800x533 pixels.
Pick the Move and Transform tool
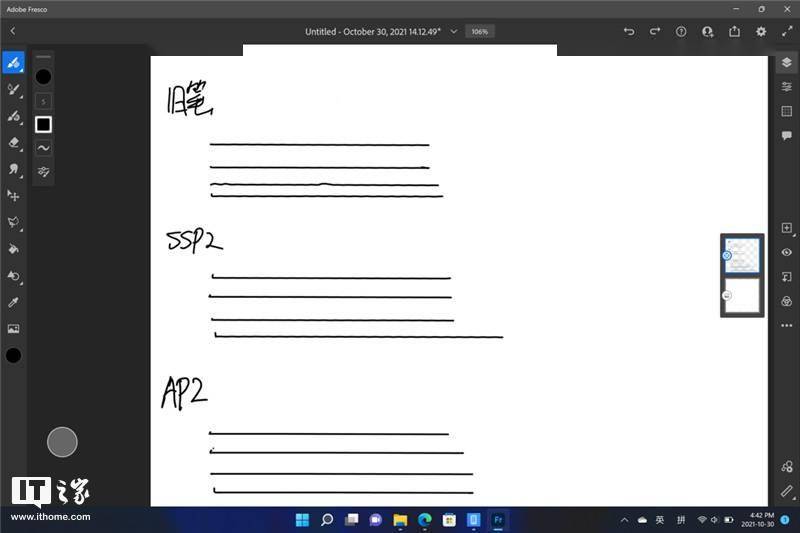tap(13, 196)
